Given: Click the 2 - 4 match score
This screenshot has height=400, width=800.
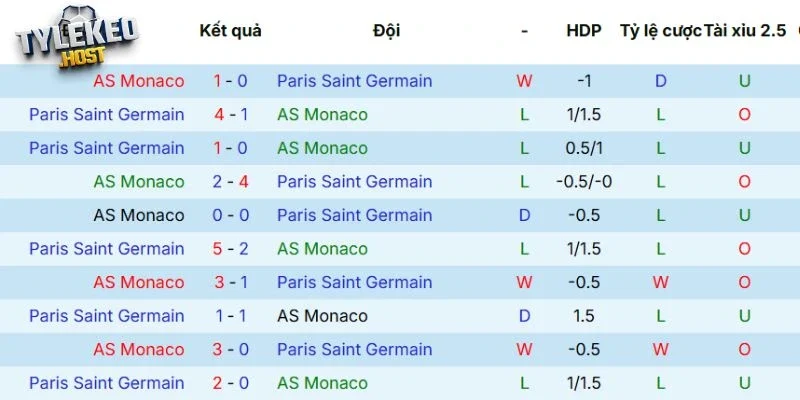Looking at the screenshot, I should click(231, 181).
